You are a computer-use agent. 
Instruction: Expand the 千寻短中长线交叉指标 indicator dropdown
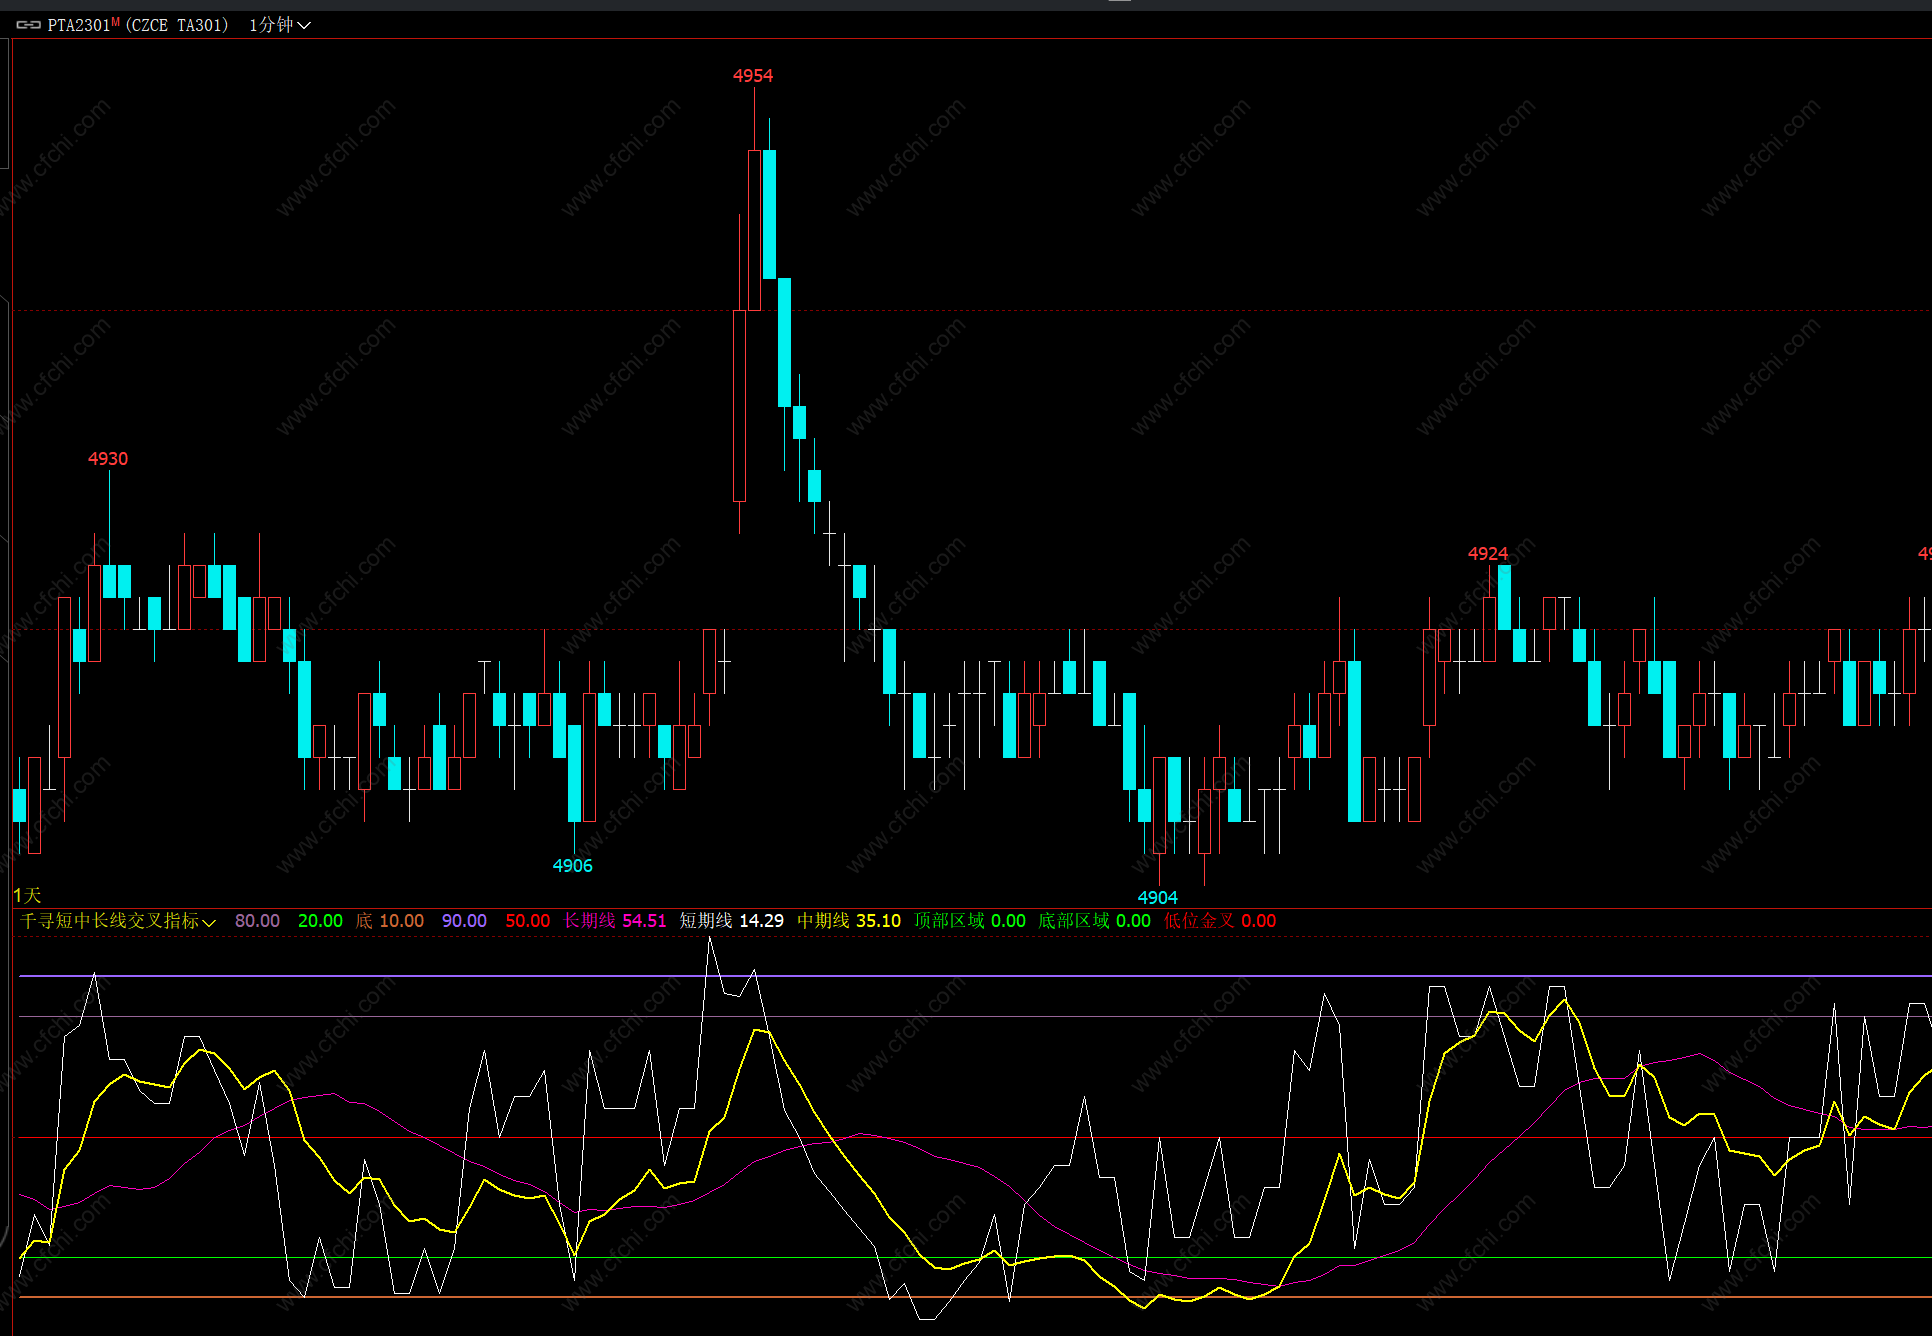tap(209, 922)
